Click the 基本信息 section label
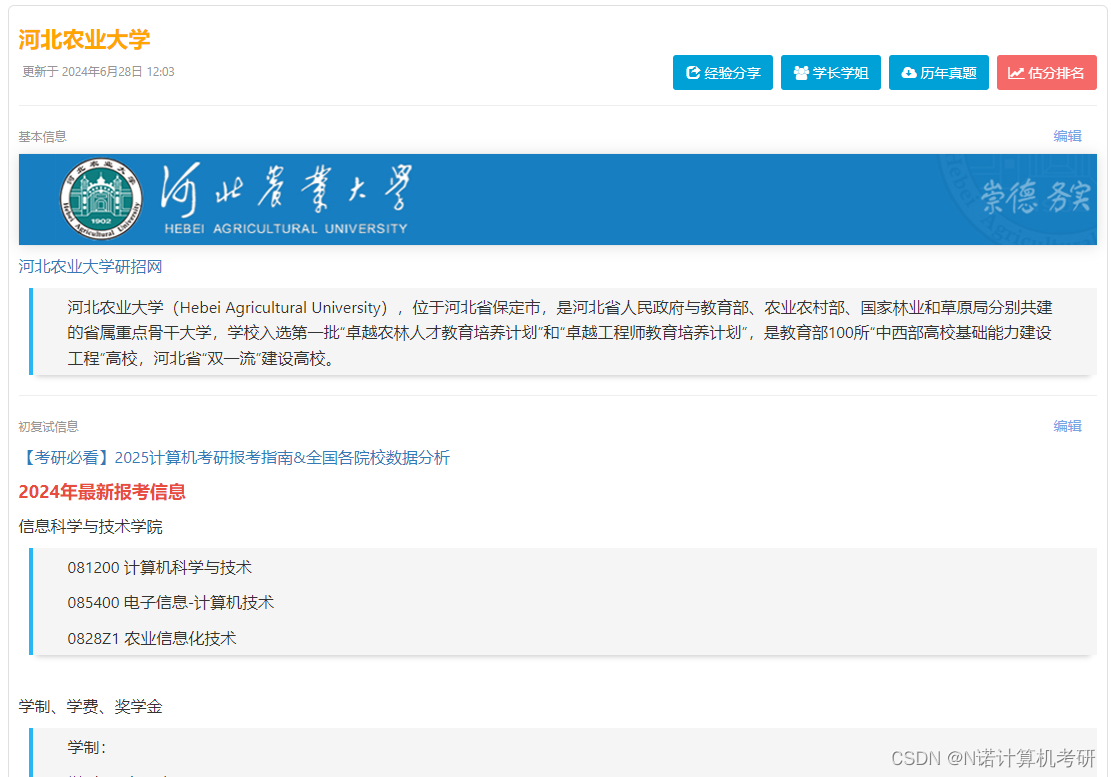 tap(43, 137)
